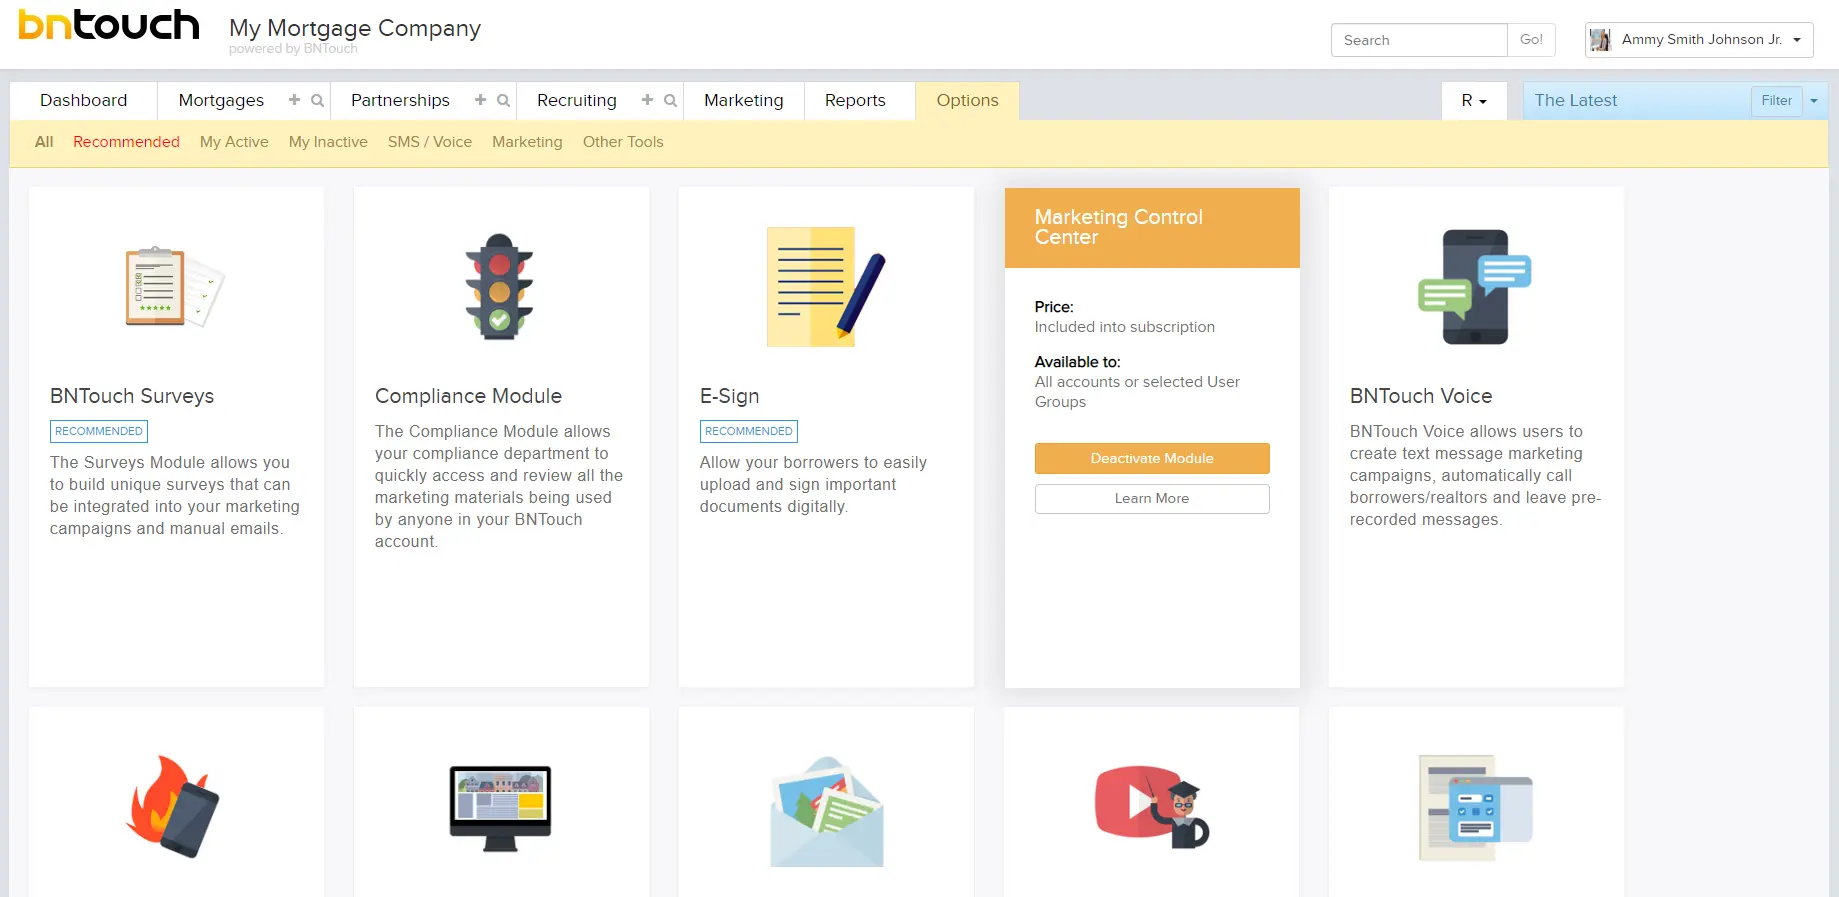
Task: Click the video tutorial play icon
Action: [x=1151, y=807]
